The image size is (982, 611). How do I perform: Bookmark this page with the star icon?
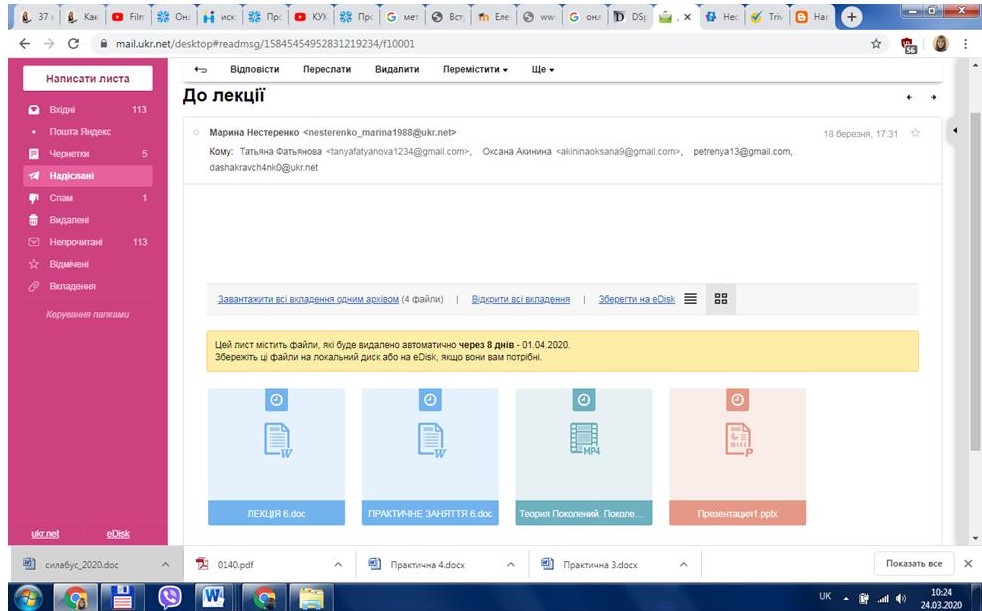click(x=877, y=44)
